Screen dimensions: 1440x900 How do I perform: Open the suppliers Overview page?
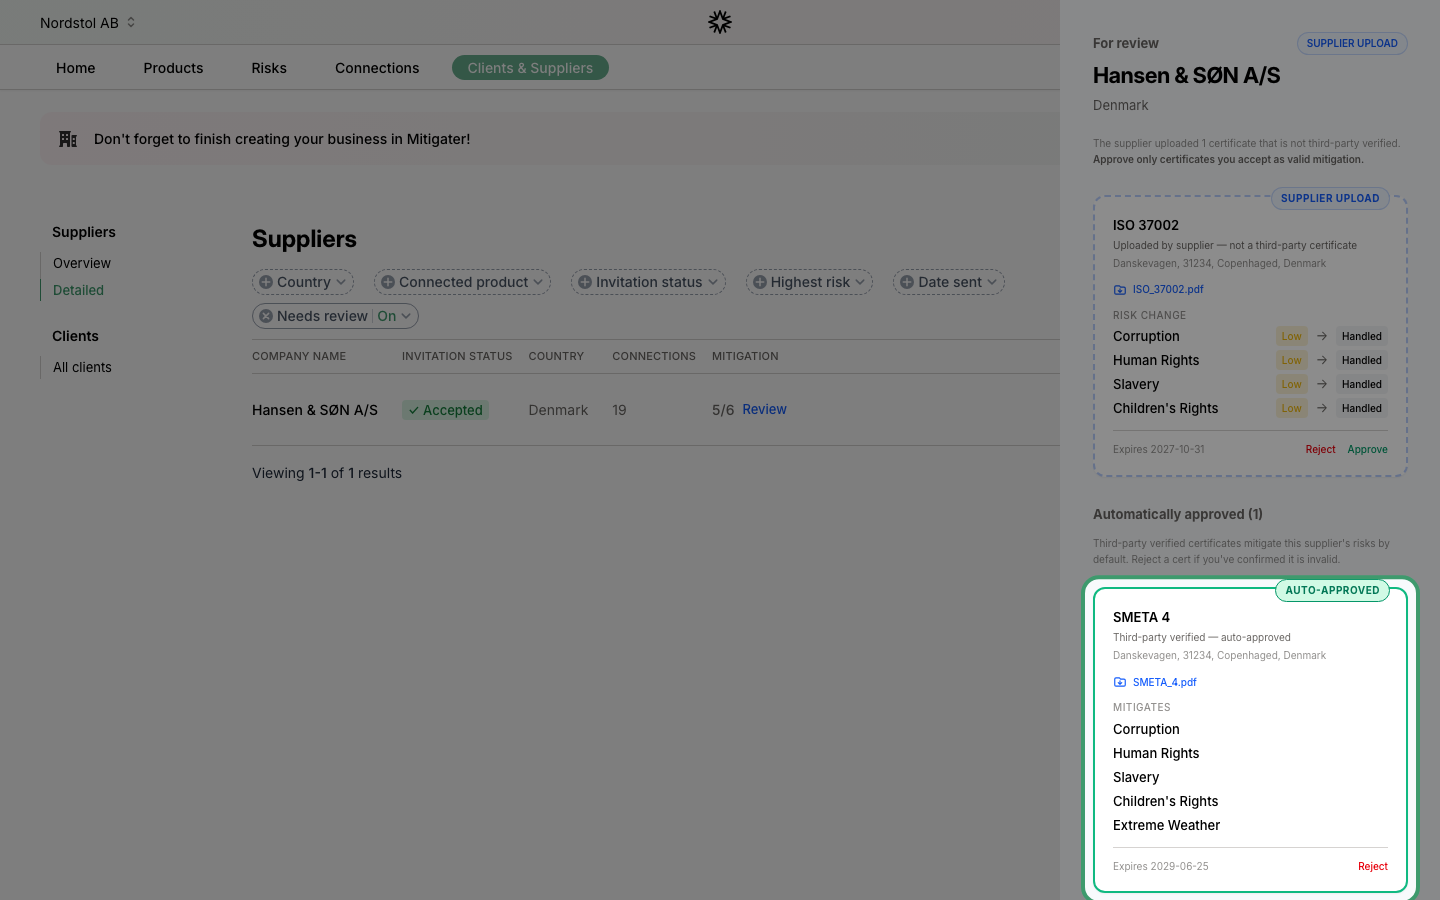click(x=82, y=263)
